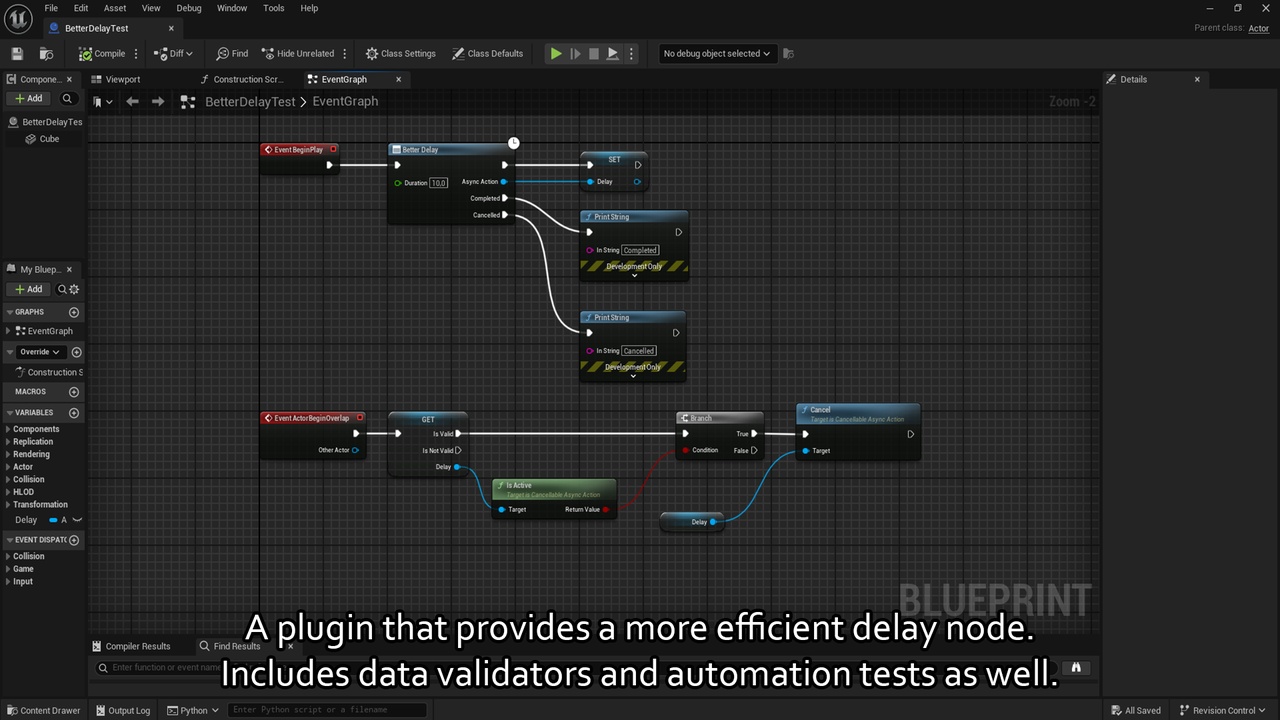Screen dimensions: 1280x720
Task: Open My Blueprint view options gear
Action: [74, 289]
